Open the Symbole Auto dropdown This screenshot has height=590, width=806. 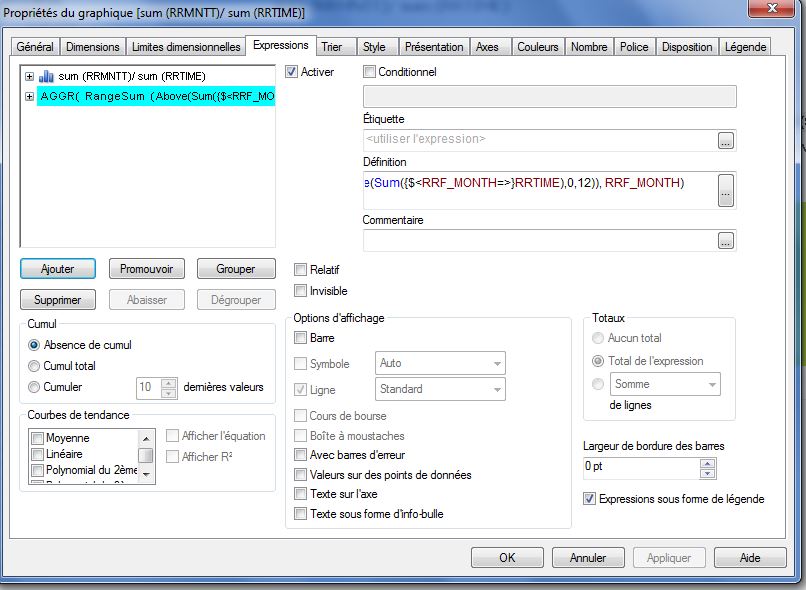(441, 363)
